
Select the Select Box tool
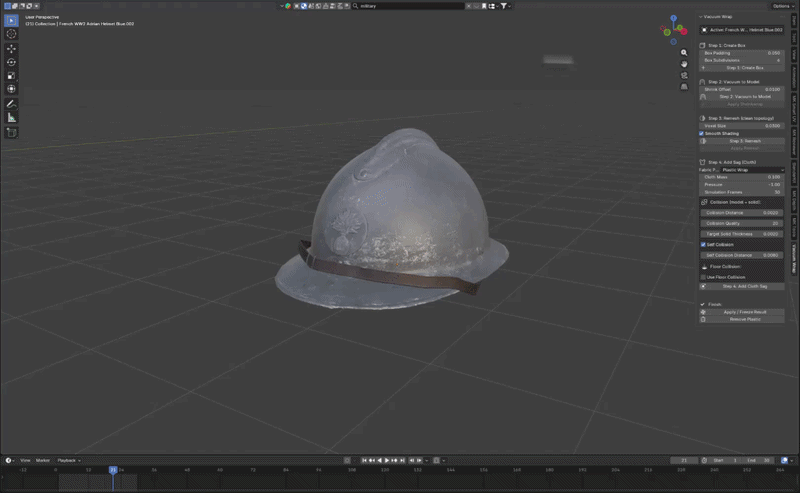point(11,20)
